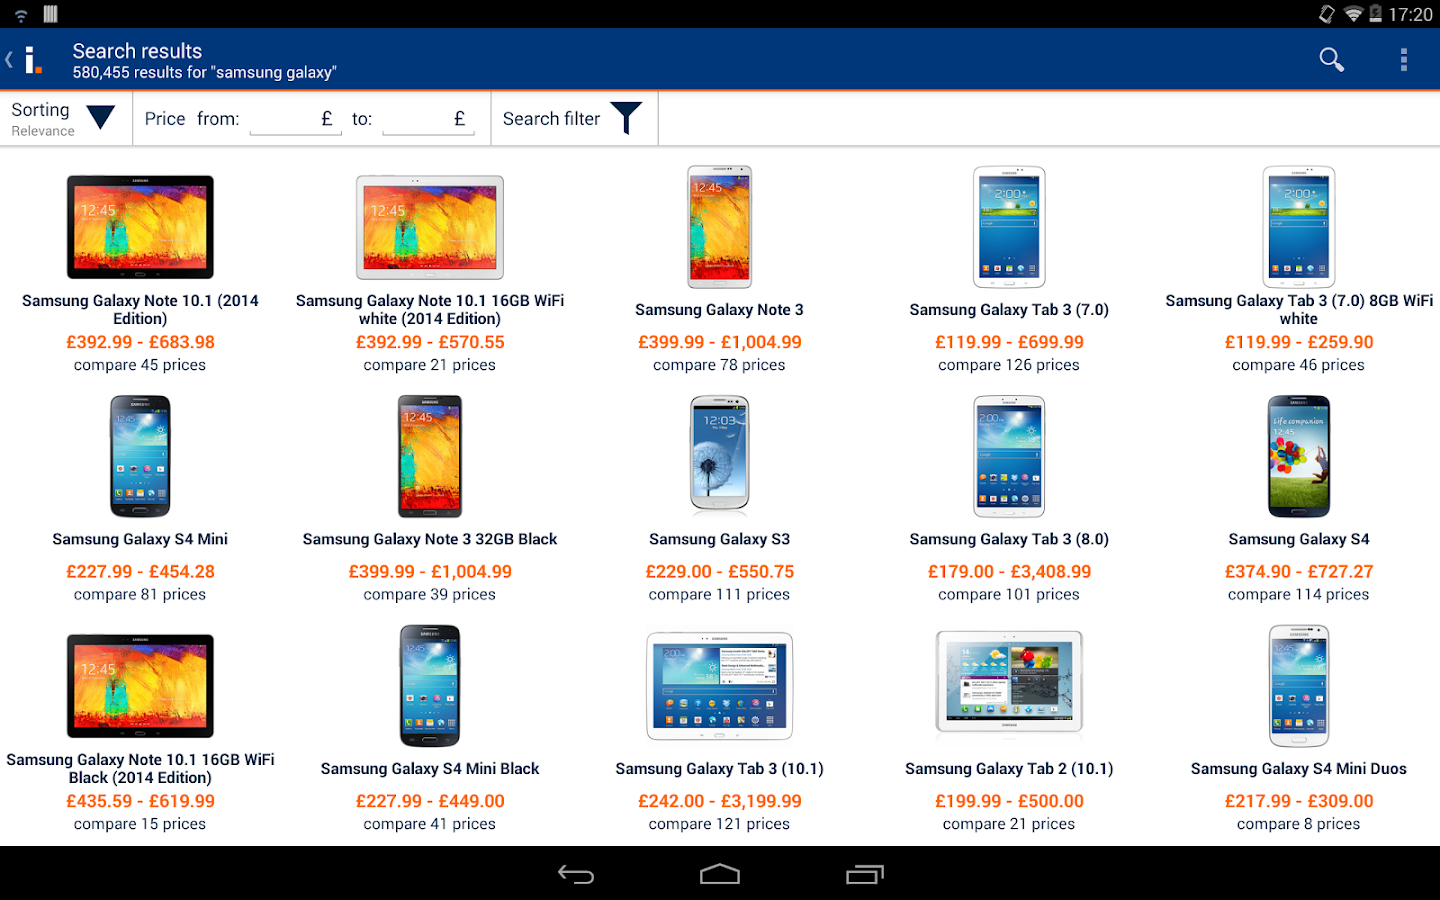
Task: Click price range £392.99 - £683.98
Action: [140, 342]
